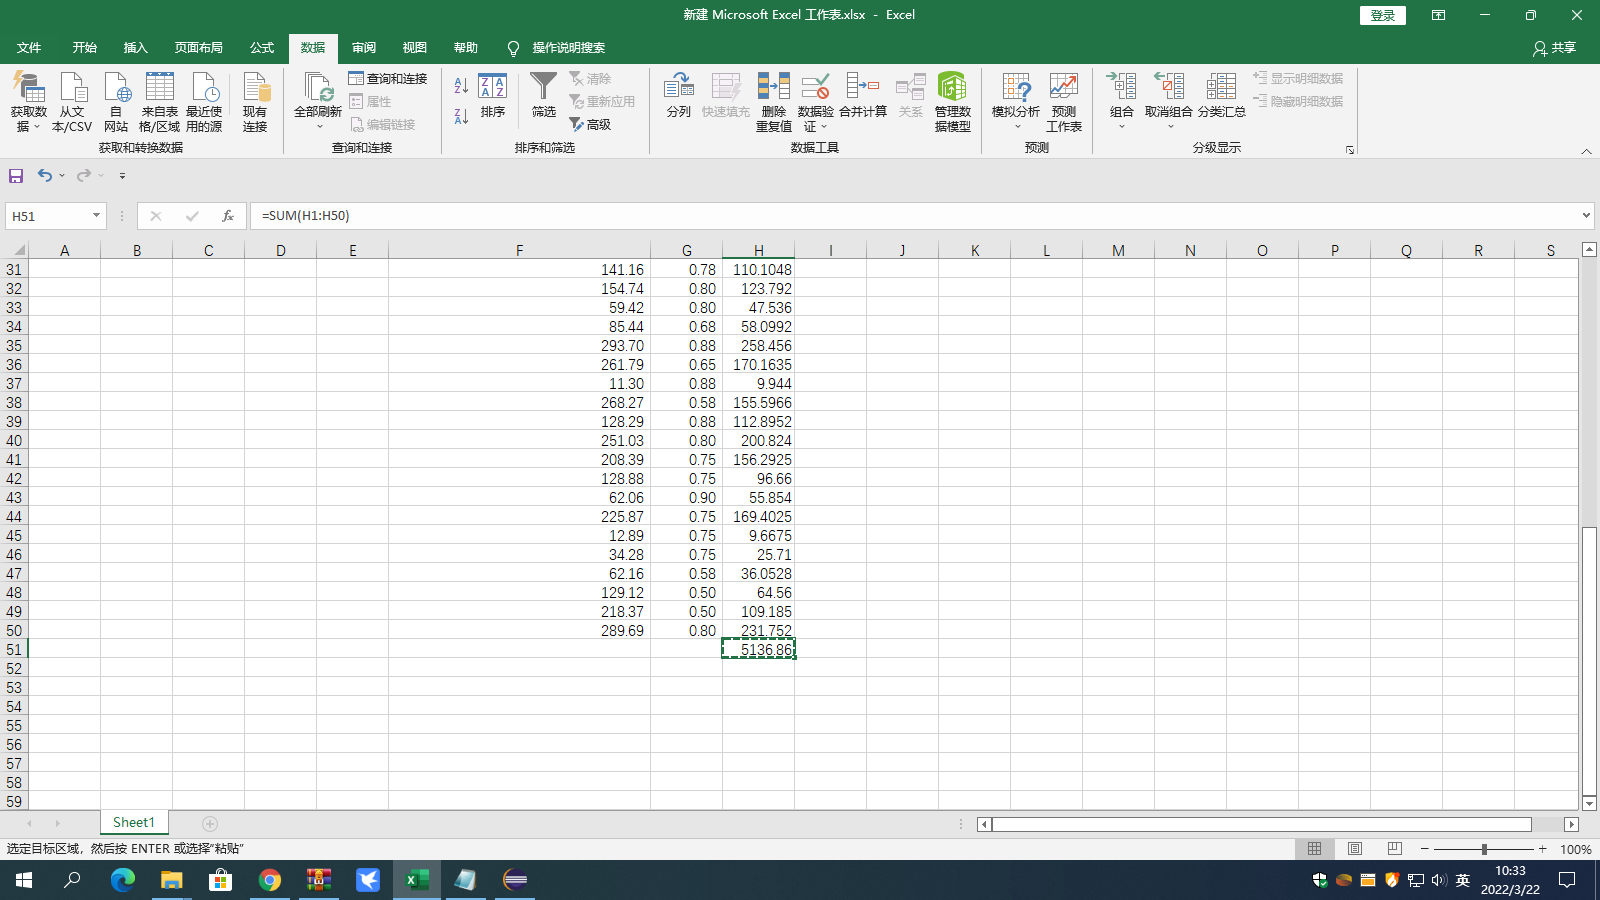Click the Sort A to Z ascending icon
The image size is (1600, 900).
pos(461,86)
